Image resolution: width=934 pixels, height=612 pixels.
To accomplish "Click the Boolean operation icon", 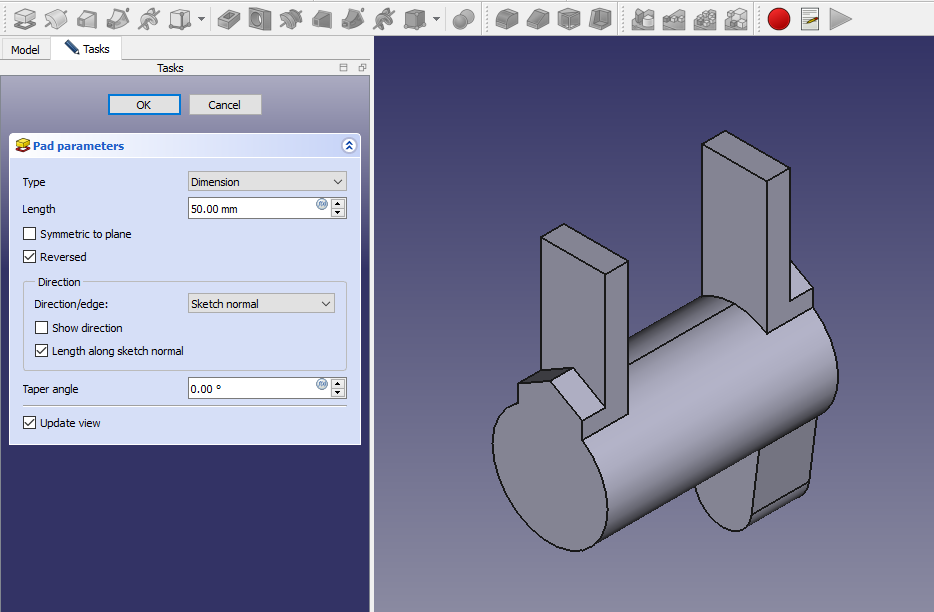I will [x=462, y=18].
